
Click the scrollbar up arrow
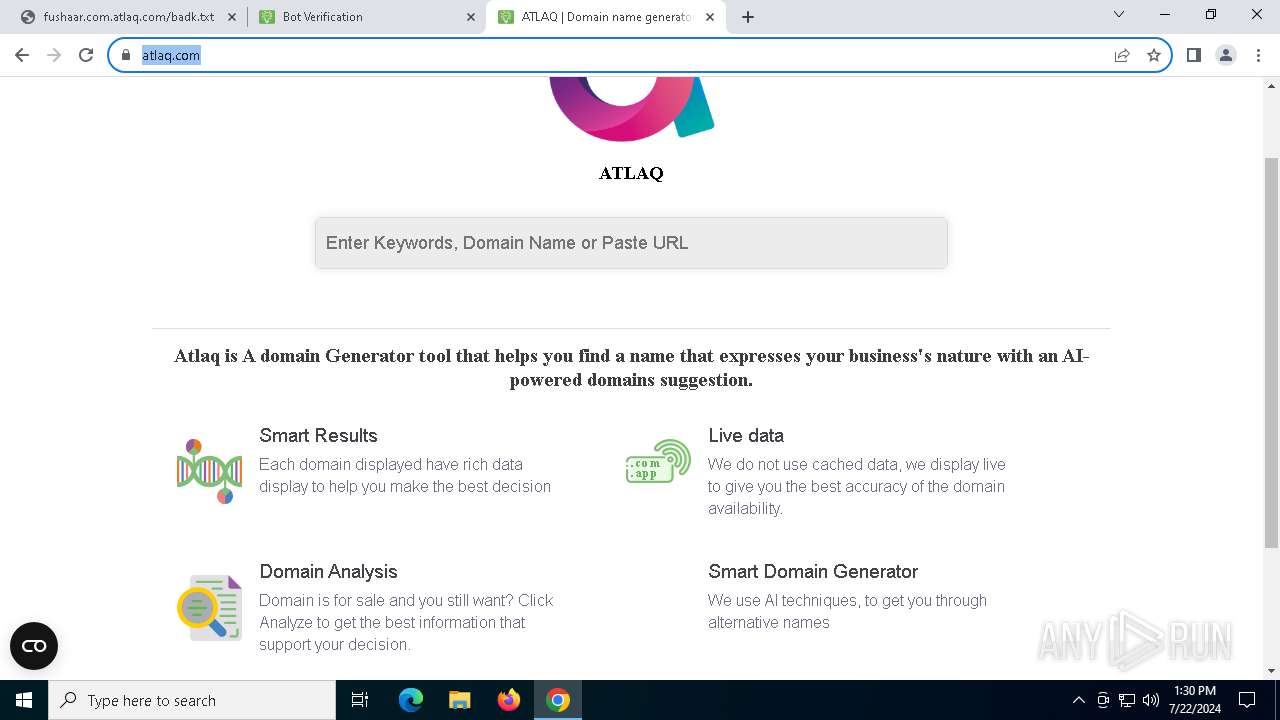(1271, 85)
